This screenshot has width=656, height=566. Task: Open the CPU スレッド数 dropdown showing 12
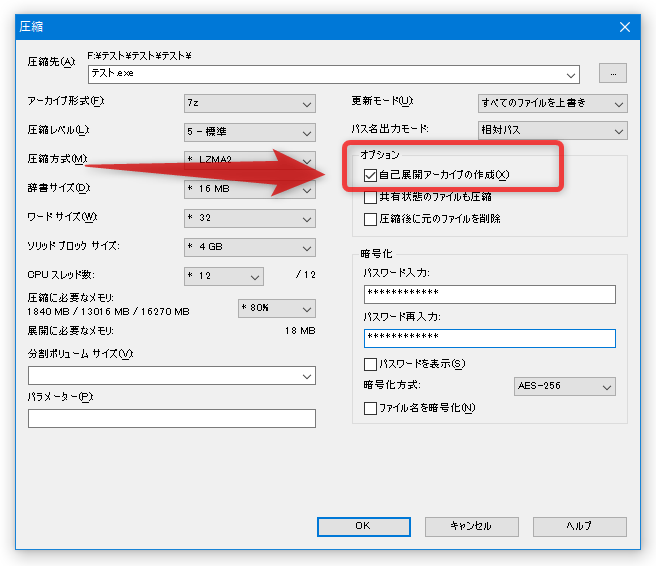[x=223, y=276]
